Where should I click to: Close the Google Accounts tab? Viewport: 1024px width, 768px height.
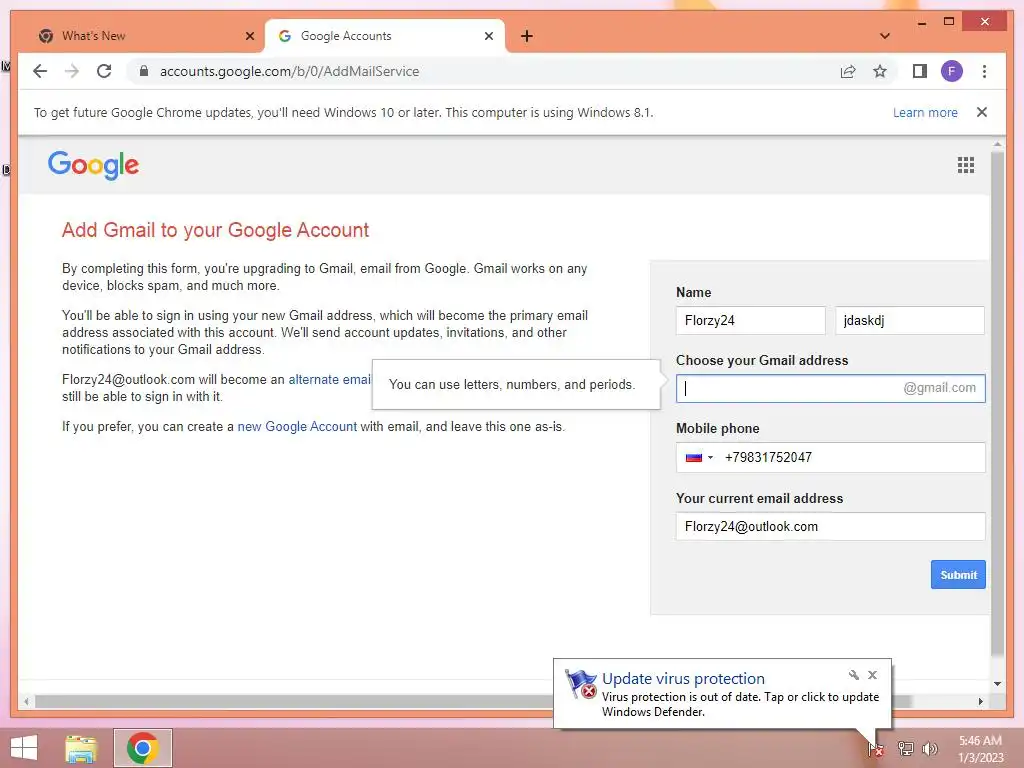point(488,36)
